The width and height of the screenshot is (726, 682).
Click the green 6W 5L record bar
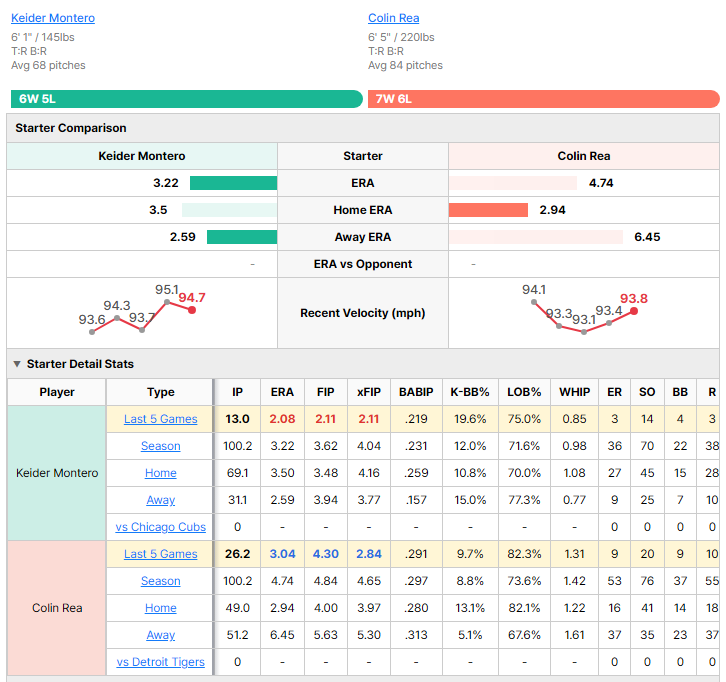pos(187,99)
